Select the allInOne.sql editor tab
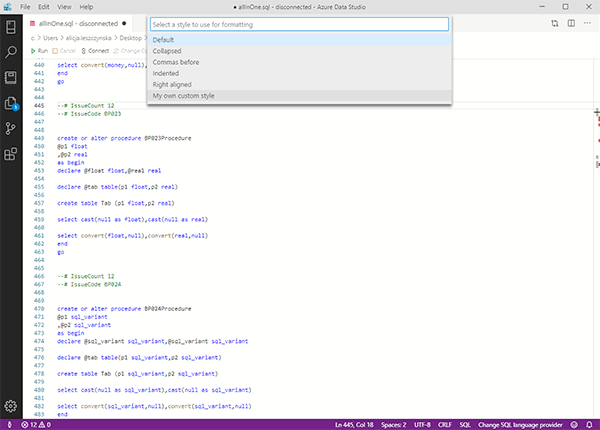The height and width of the screenshot is (430, 600). pyautogui.click(x=78, y=24)
